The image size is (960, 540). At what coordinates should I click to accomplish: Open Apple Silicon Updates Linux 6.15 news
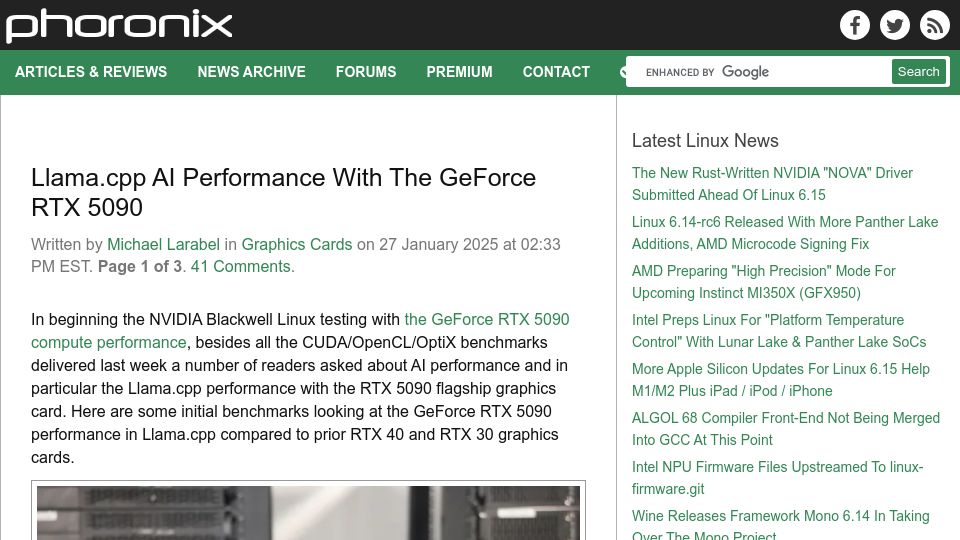click(x=781, y=380)
